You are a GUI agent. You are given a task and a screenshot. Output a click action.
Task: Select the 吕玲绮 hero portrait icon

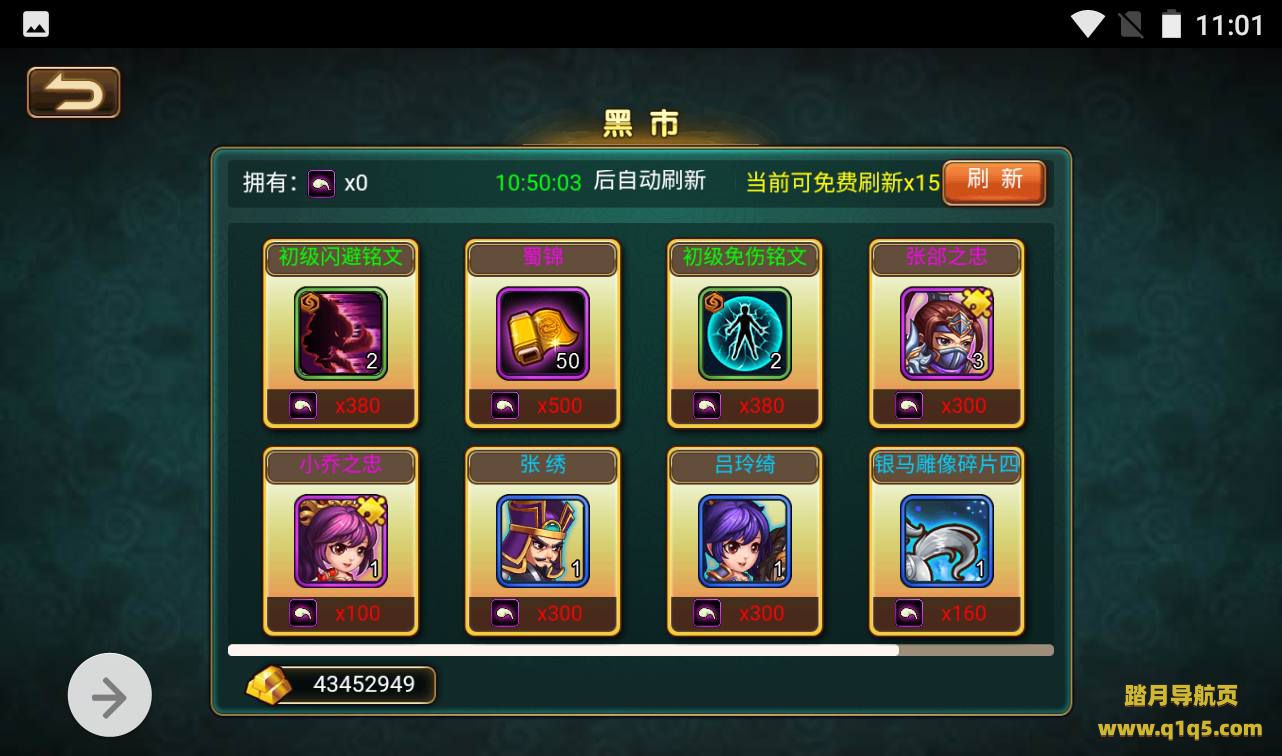pyautogui.click(x=744, y=541)
